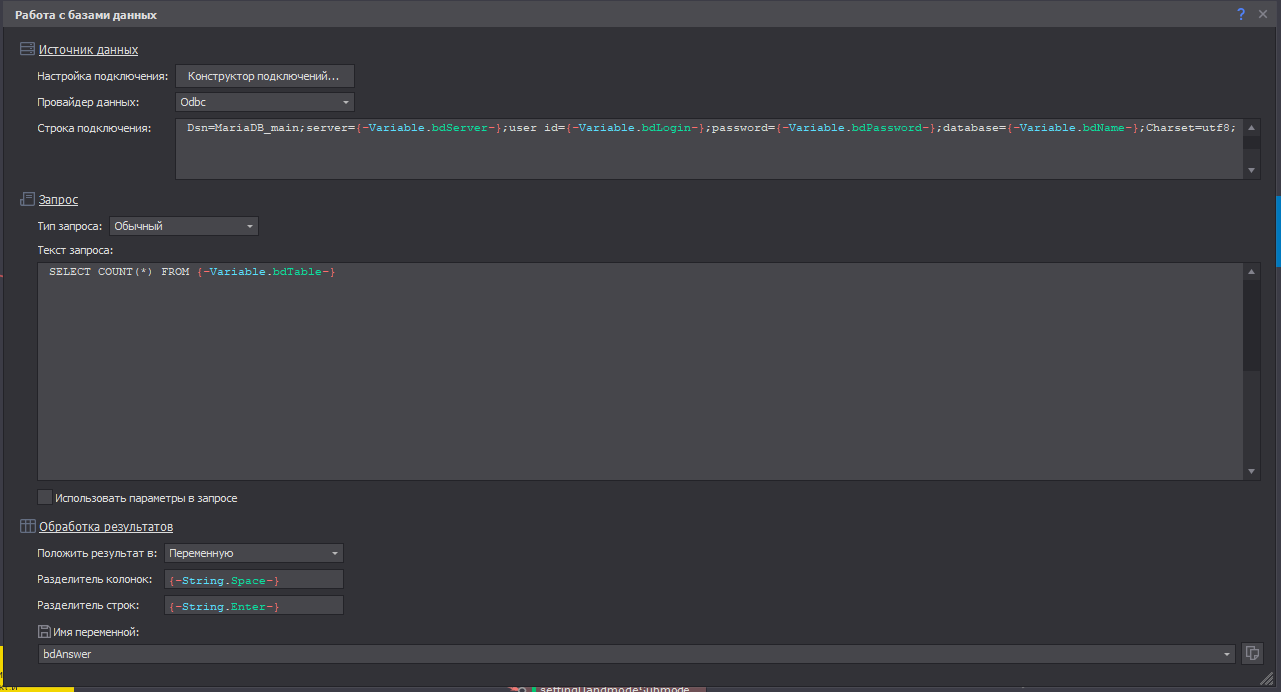Click the data source section icon

click(x=27, y=49)
